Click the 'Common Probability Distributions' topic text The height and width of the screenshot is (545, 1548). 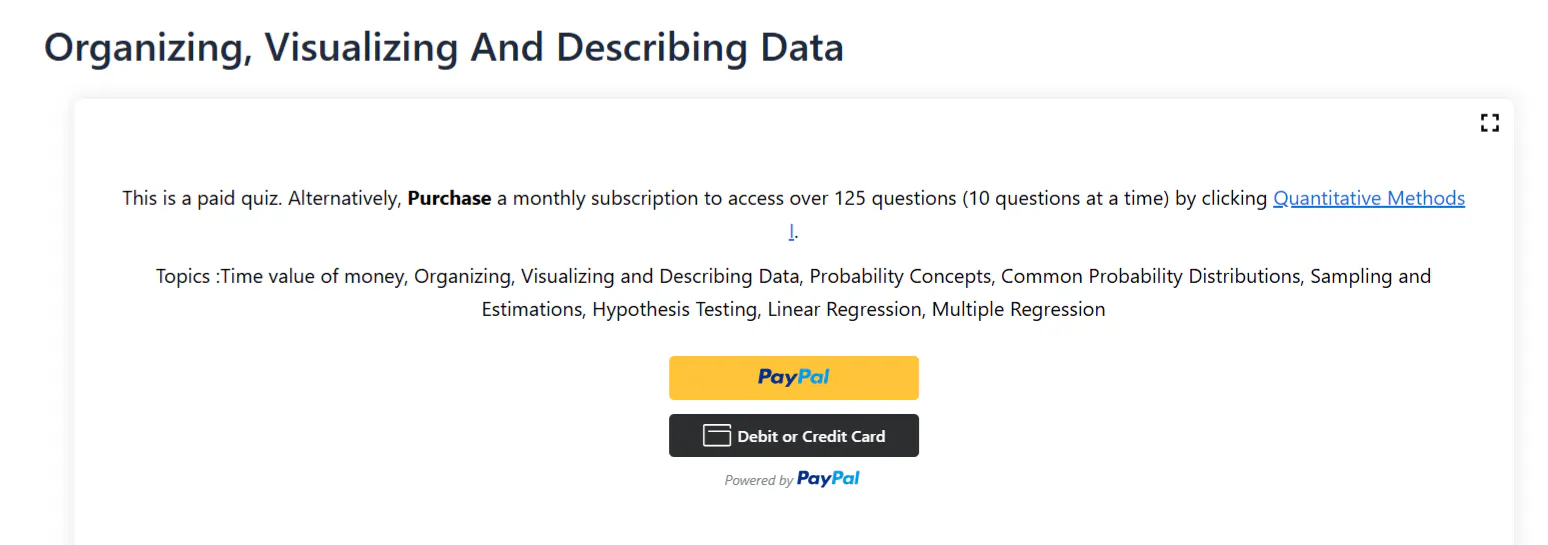coord(1150,276)
